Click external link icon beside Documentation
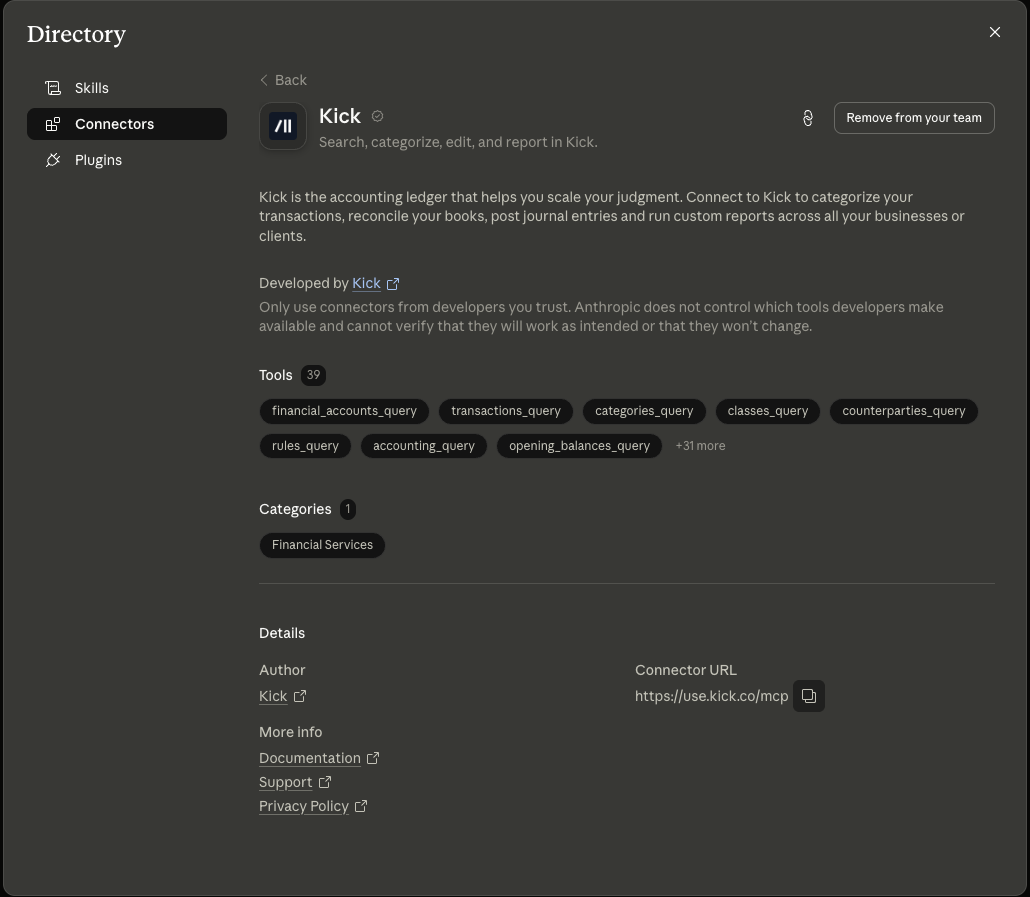 373,758
